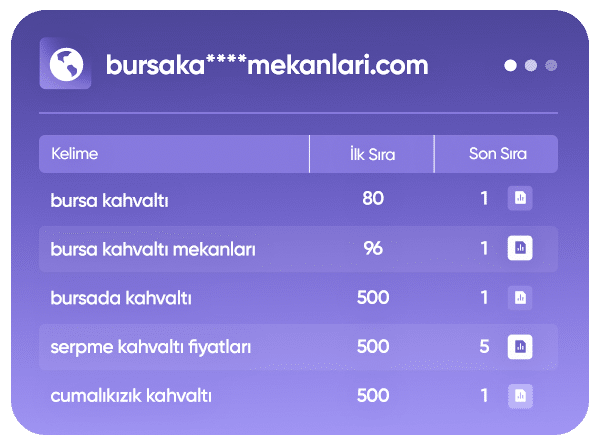The width and height of the screenshot is (600, 446).
Task: Open chart icon for bursada kahvaltı row
Action: coord(520,297)
